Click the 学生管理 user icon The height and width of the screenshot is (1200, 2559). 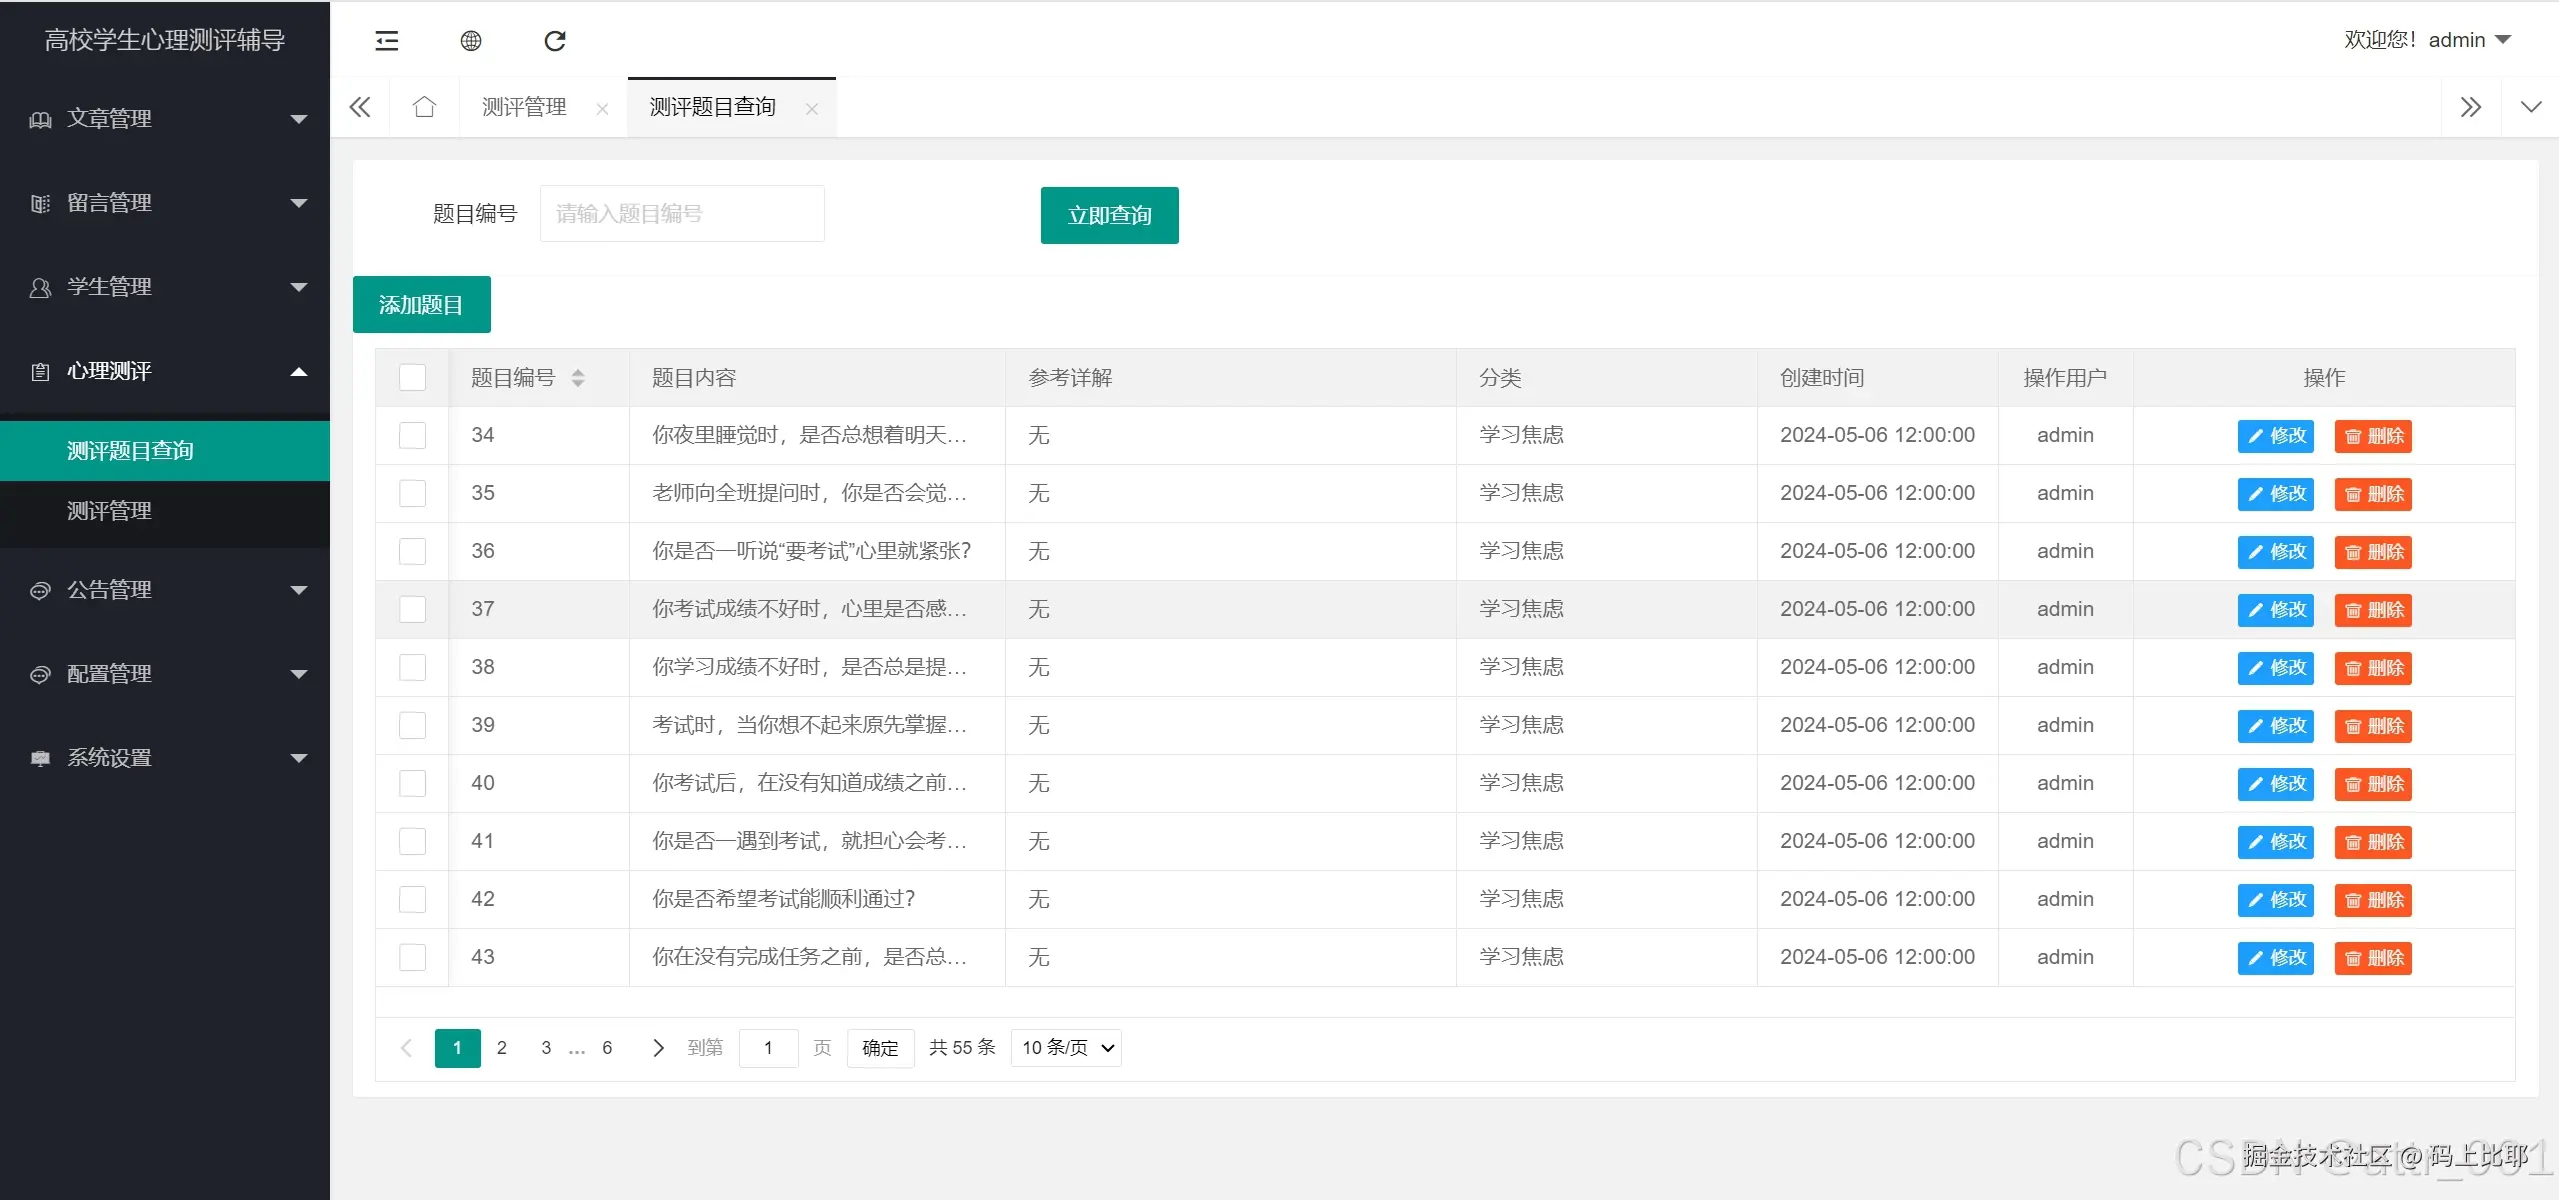click(x=40, y=288)
